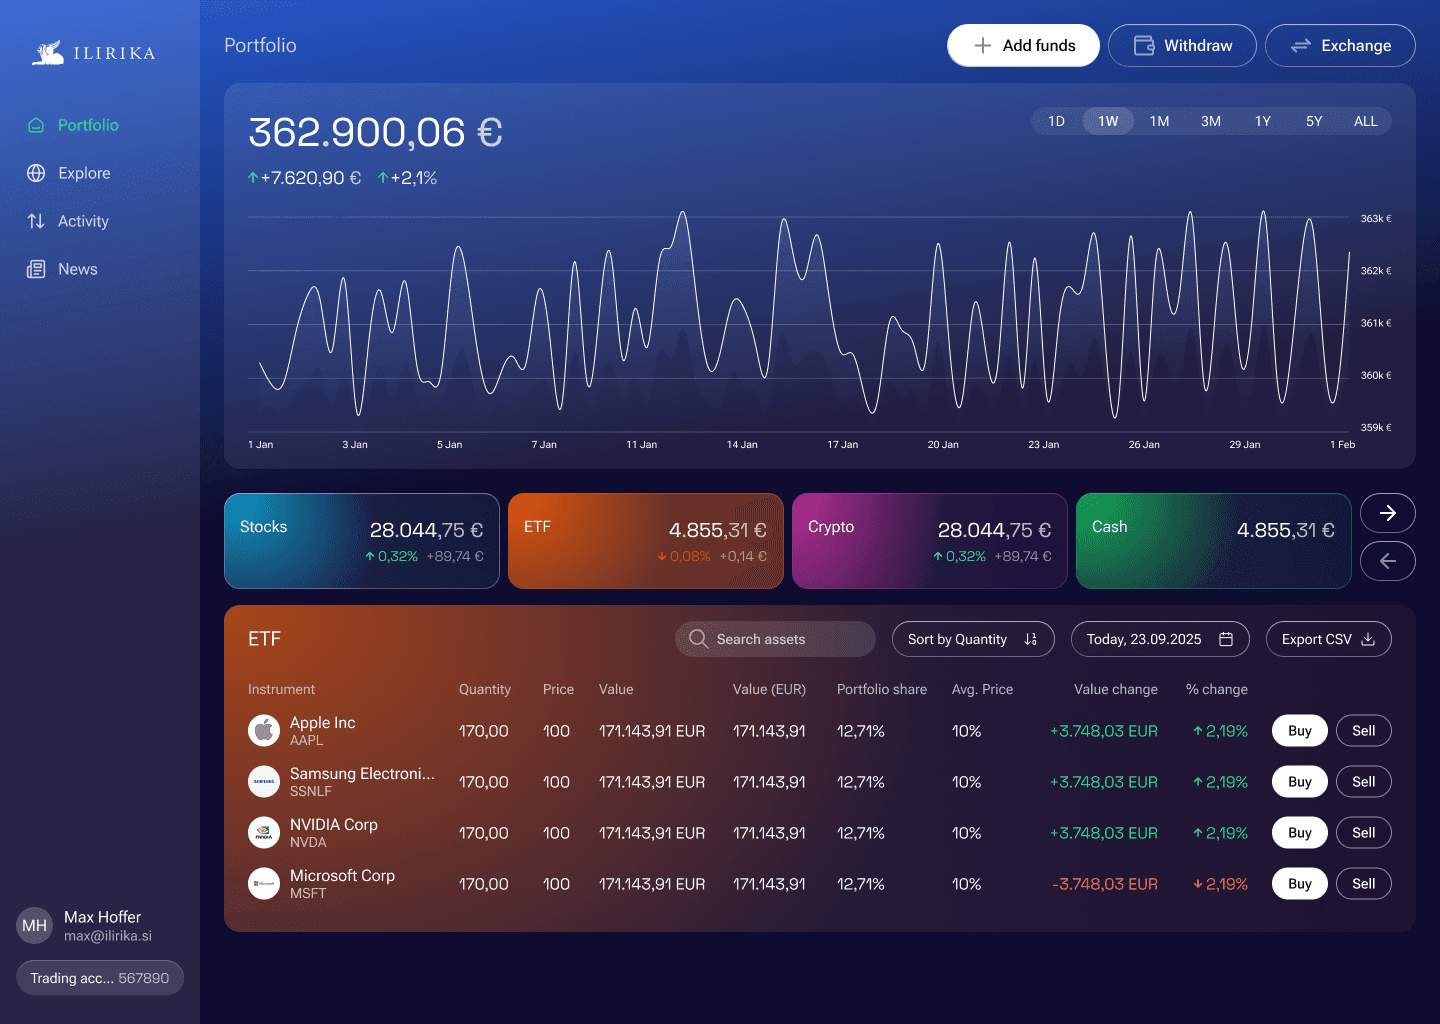The width and height of the screenshot is (1440, 1024).
Task: Click the magnifier icon in Search assets
Action: click(698, 639)
